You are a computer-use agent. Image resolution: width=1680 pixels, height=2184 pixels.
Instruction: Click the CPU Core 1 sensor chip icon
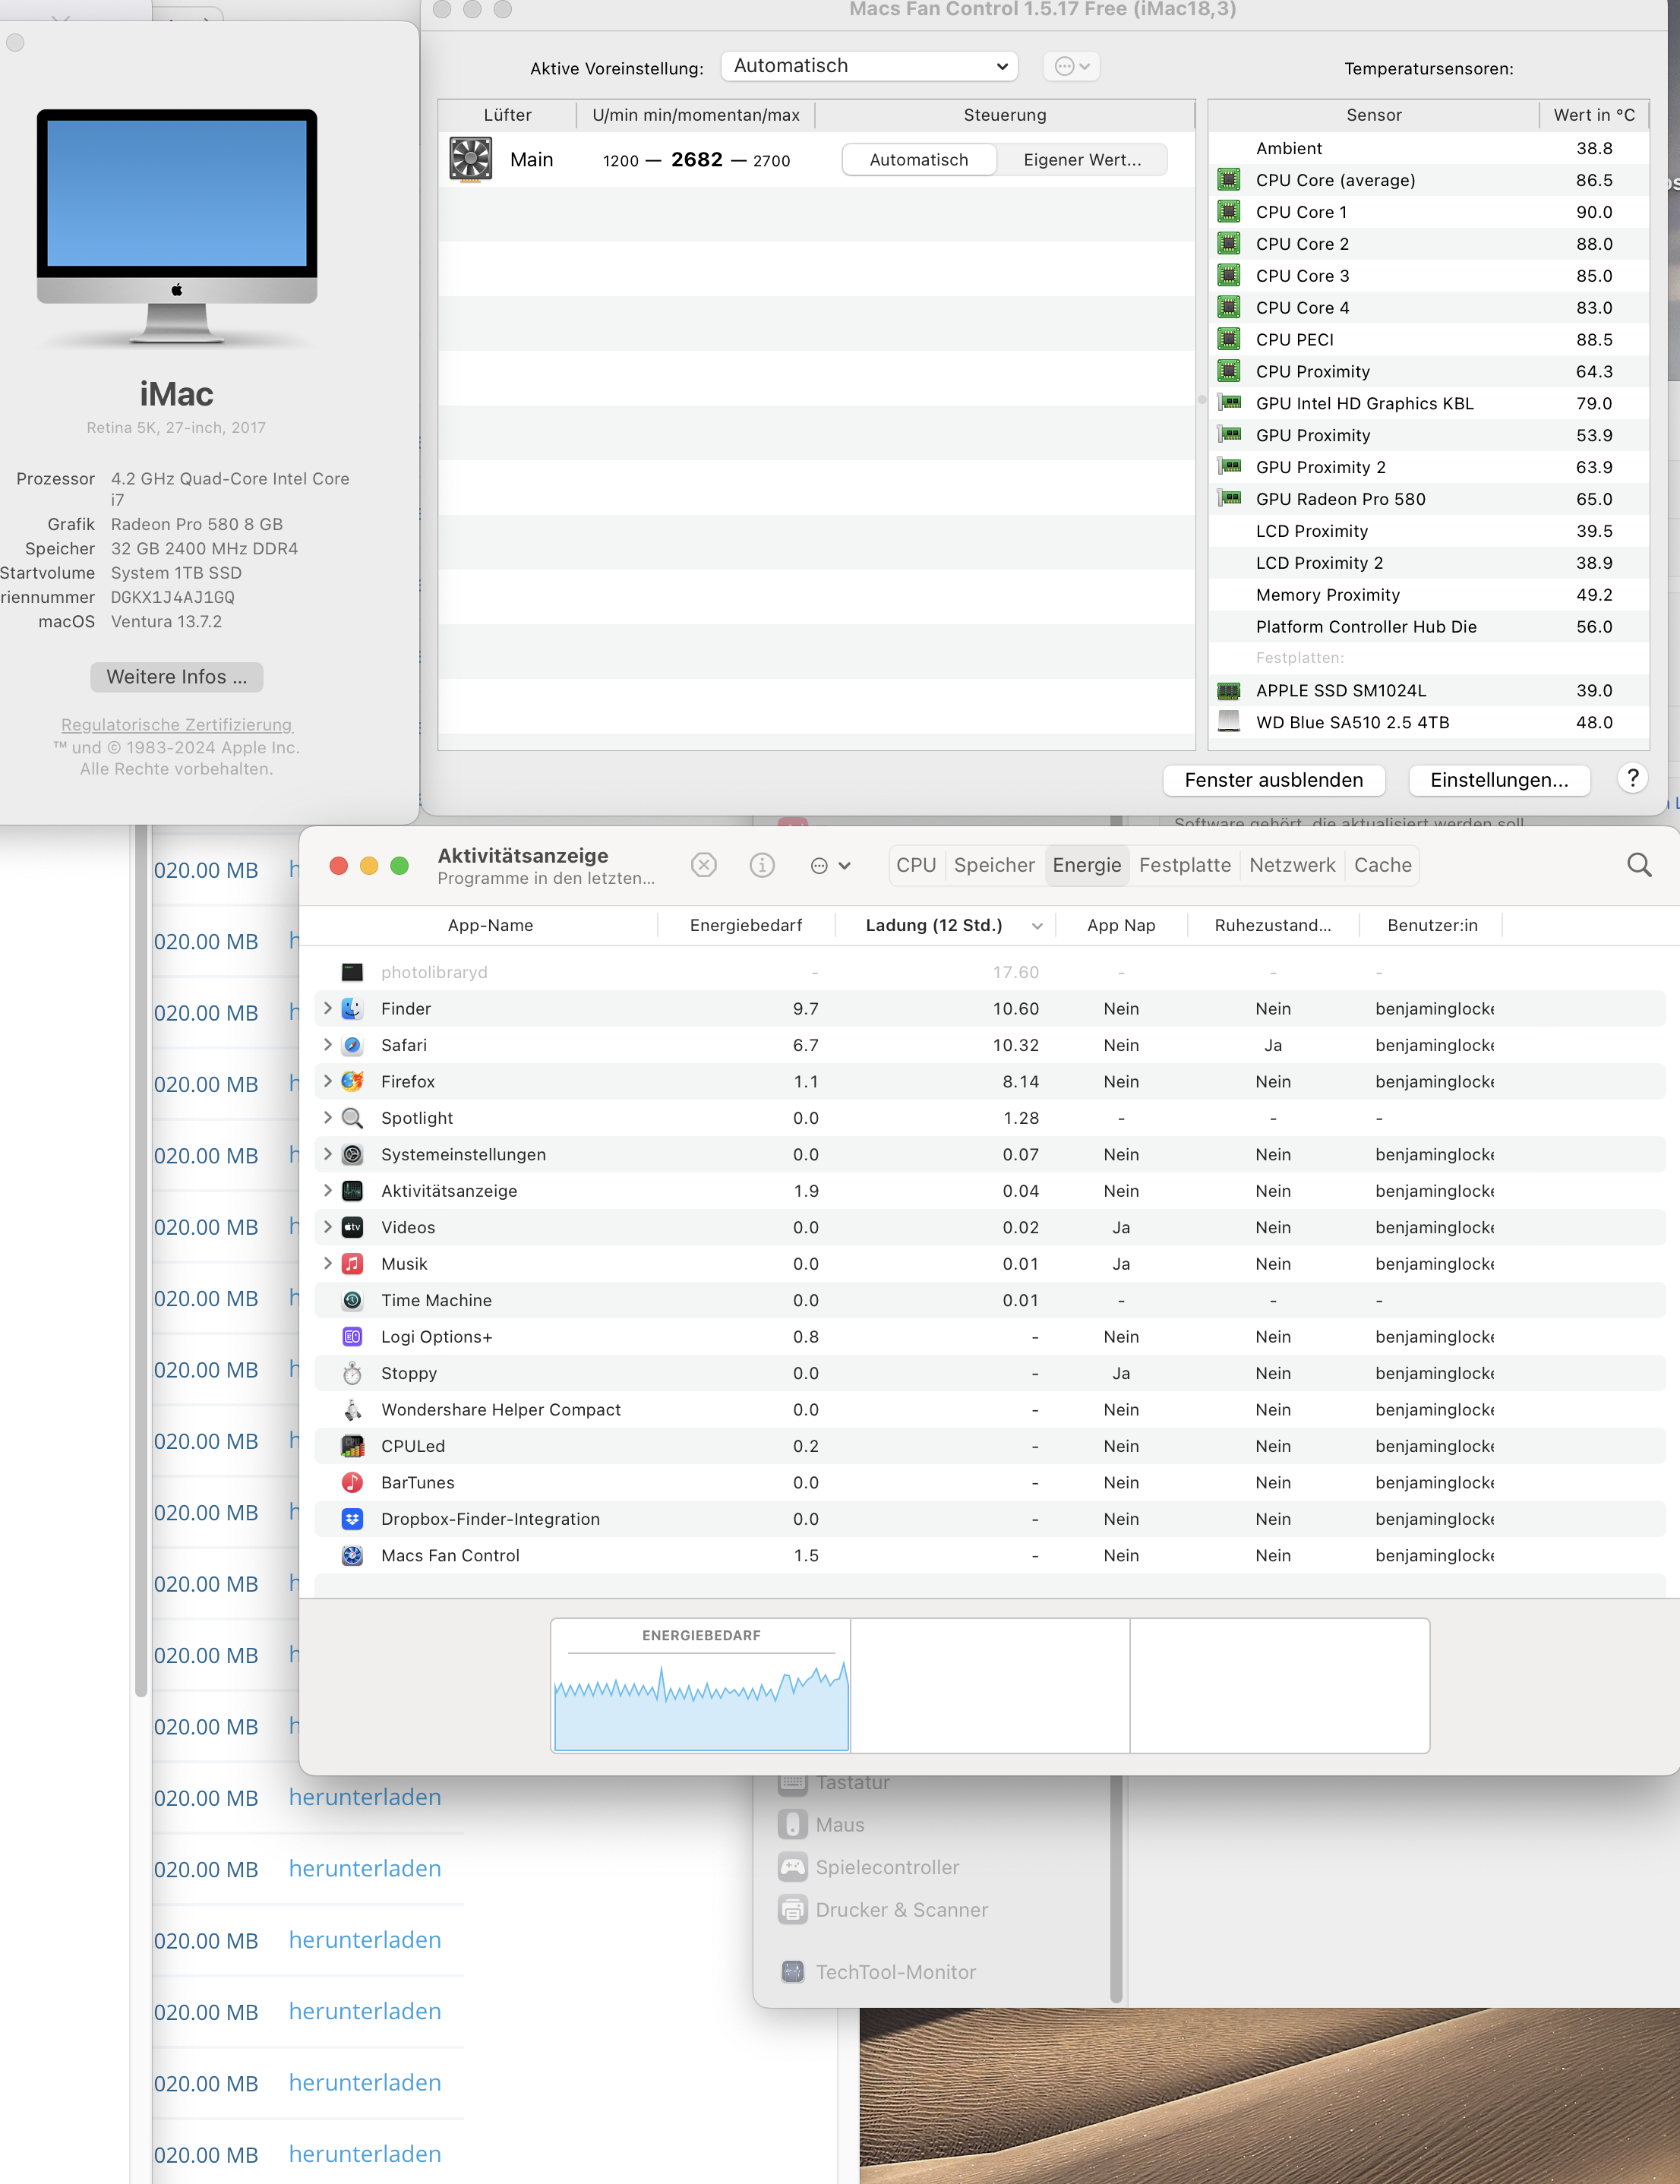pyautogui.click(x=1228, y=212)
